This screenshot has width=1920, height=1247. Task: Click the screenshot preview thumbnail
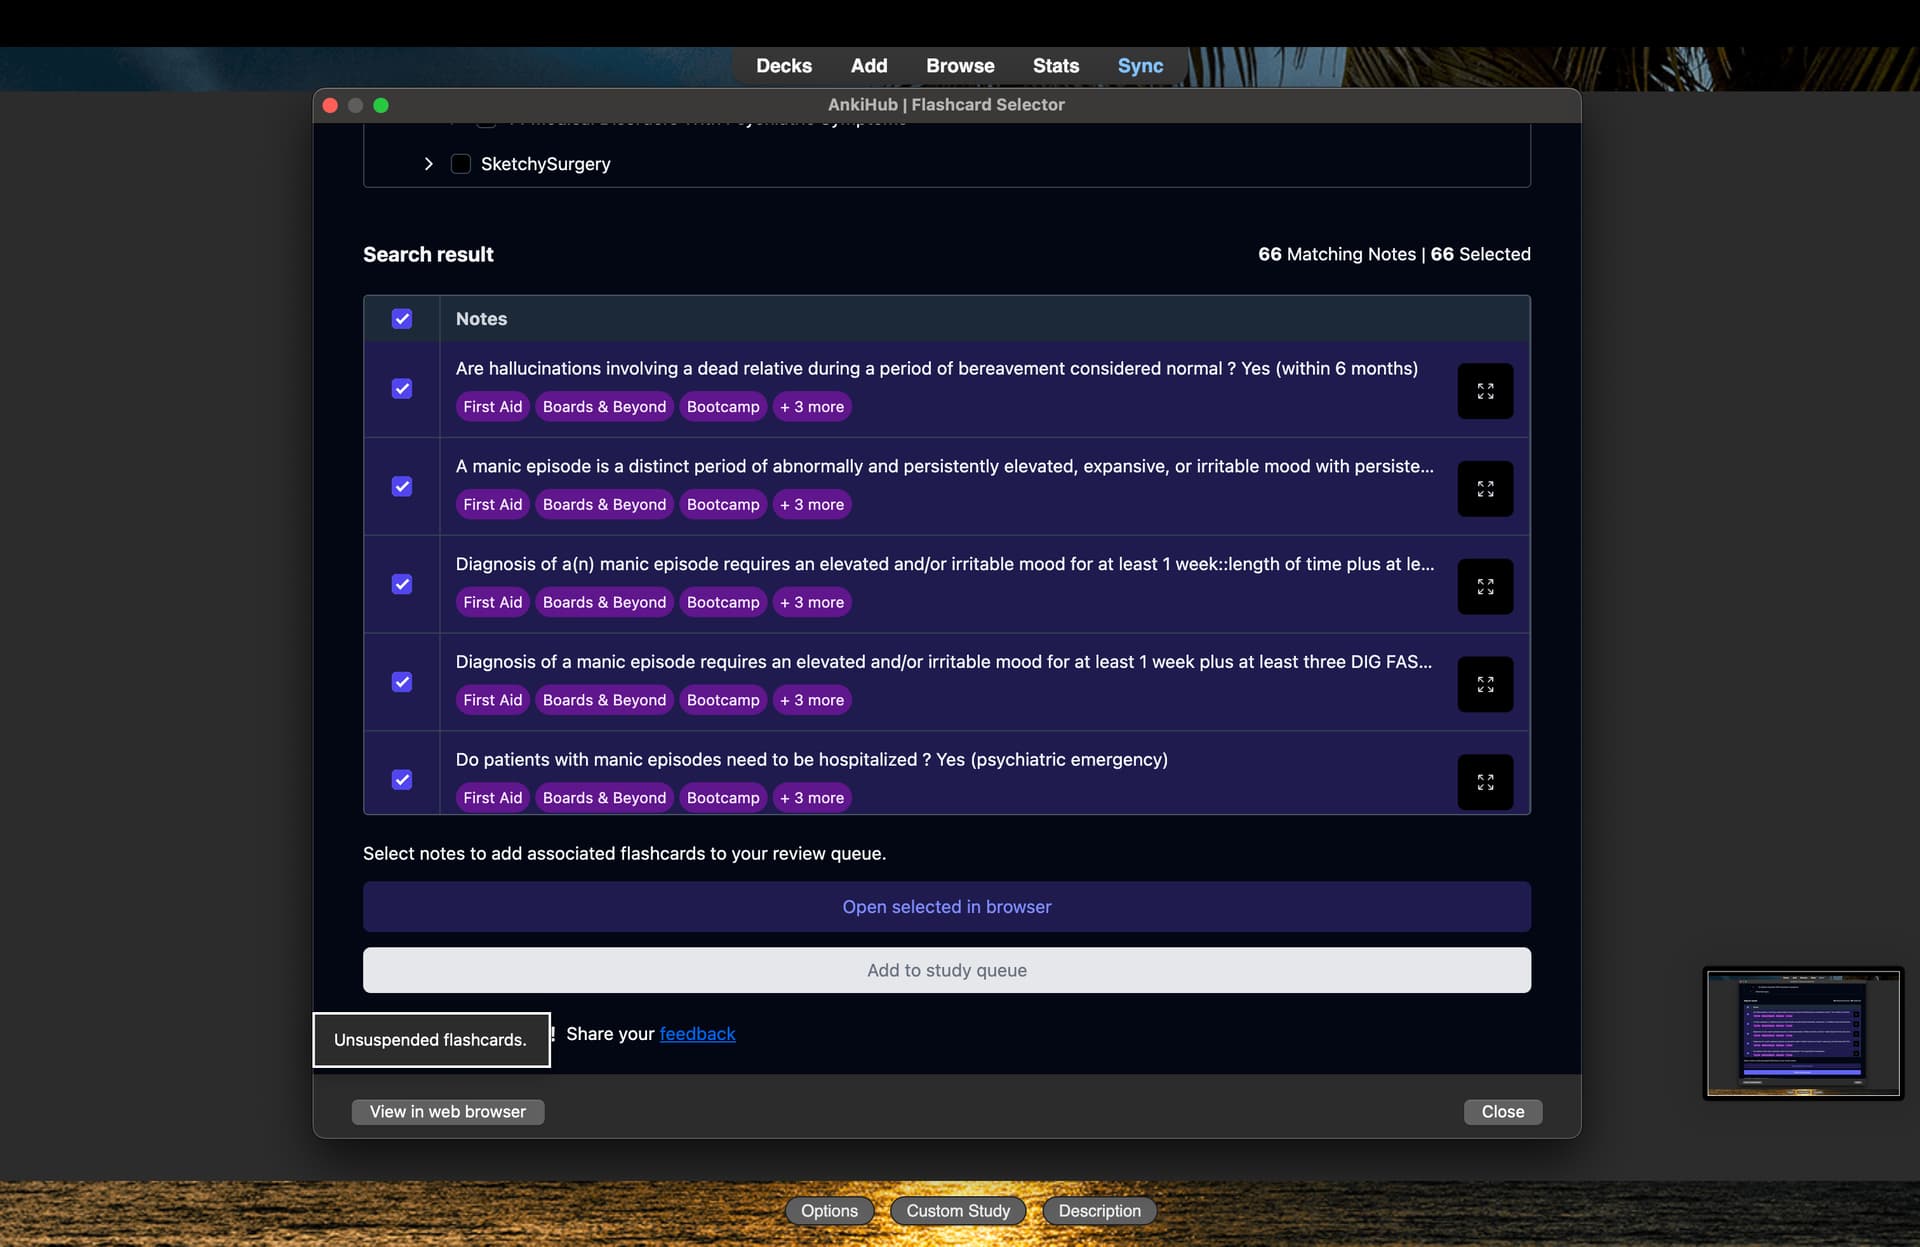click(x=1802, y=1033)
